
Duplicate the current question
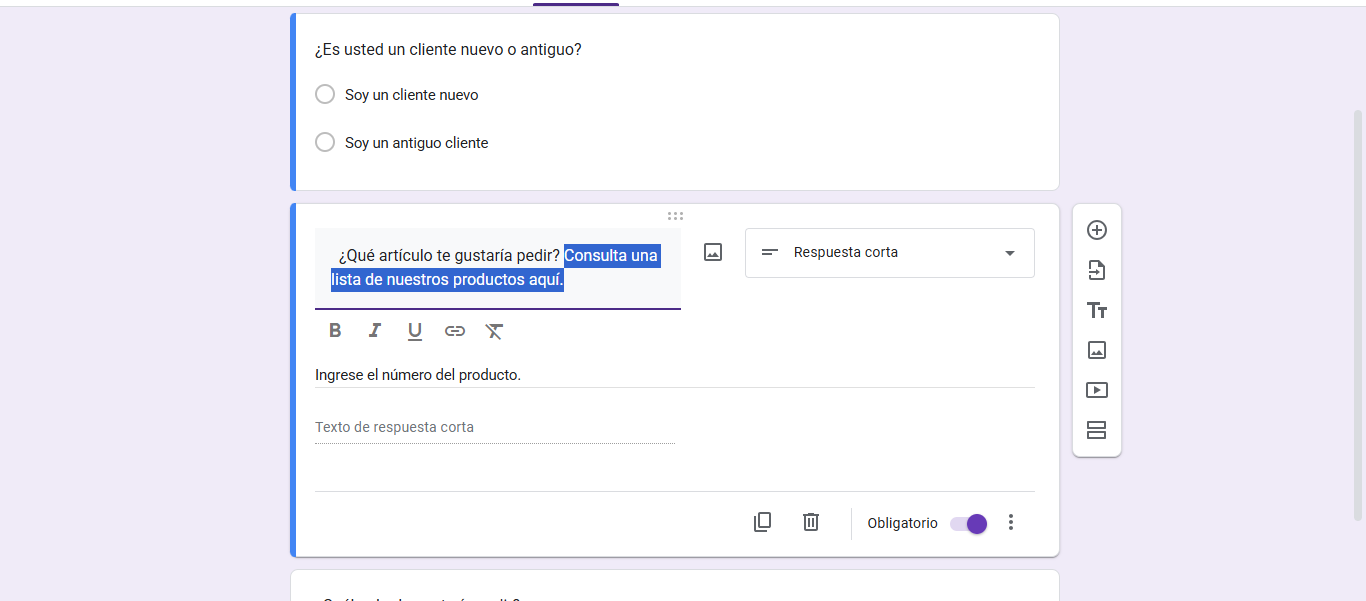pos(762,522)
